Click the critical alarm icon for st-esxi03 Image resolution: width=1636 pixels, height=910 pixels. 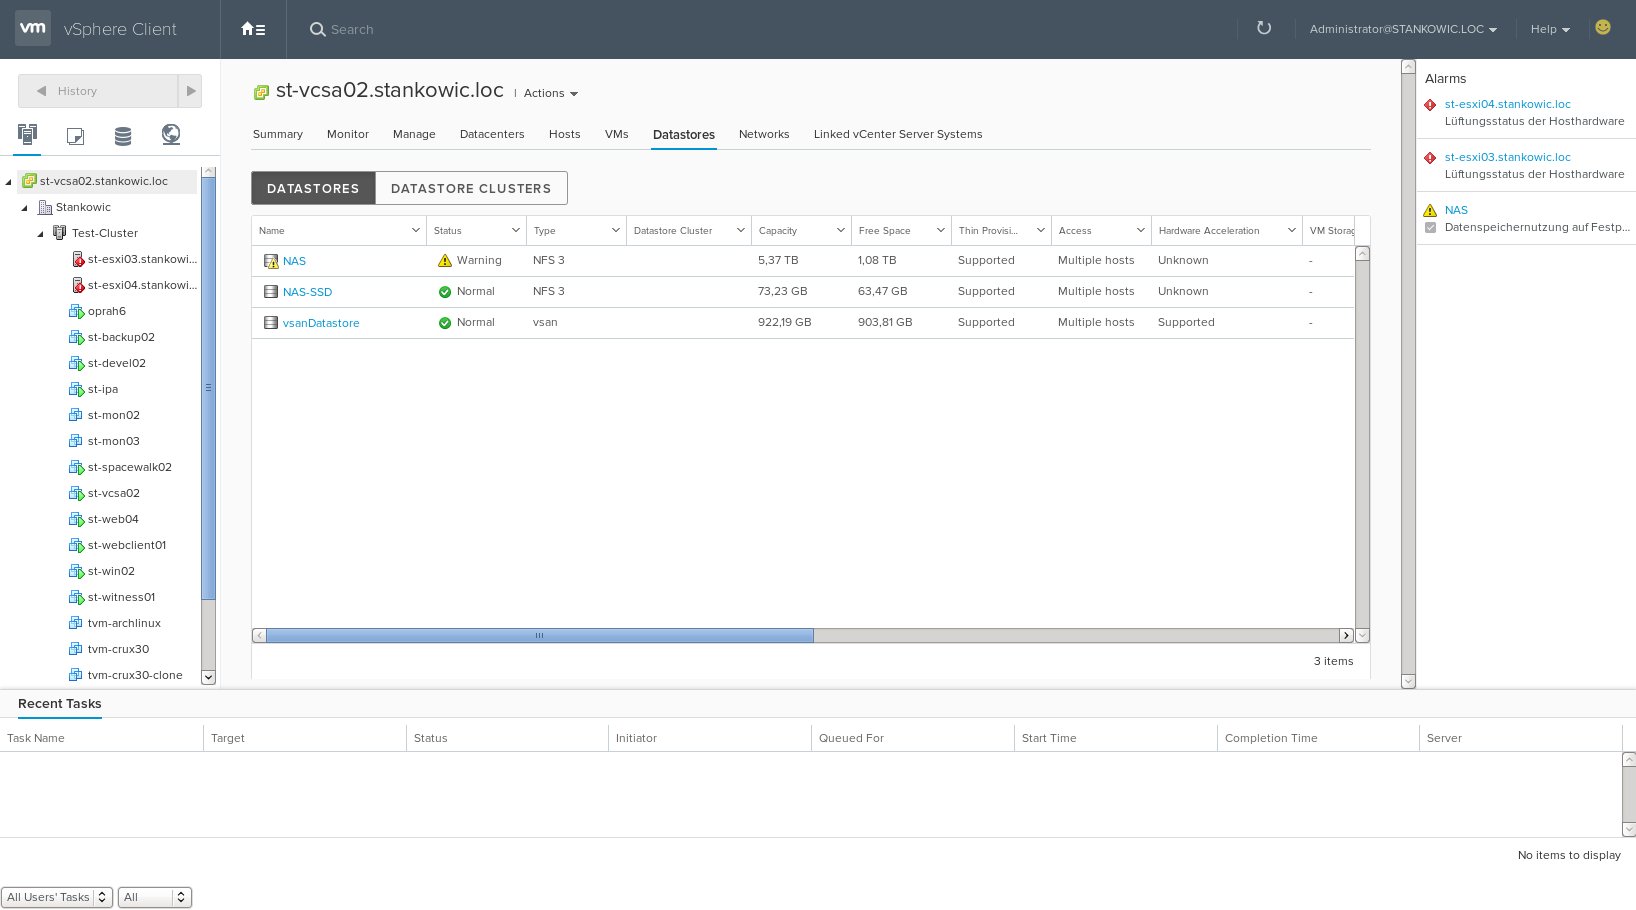(x=1430, y=158)
